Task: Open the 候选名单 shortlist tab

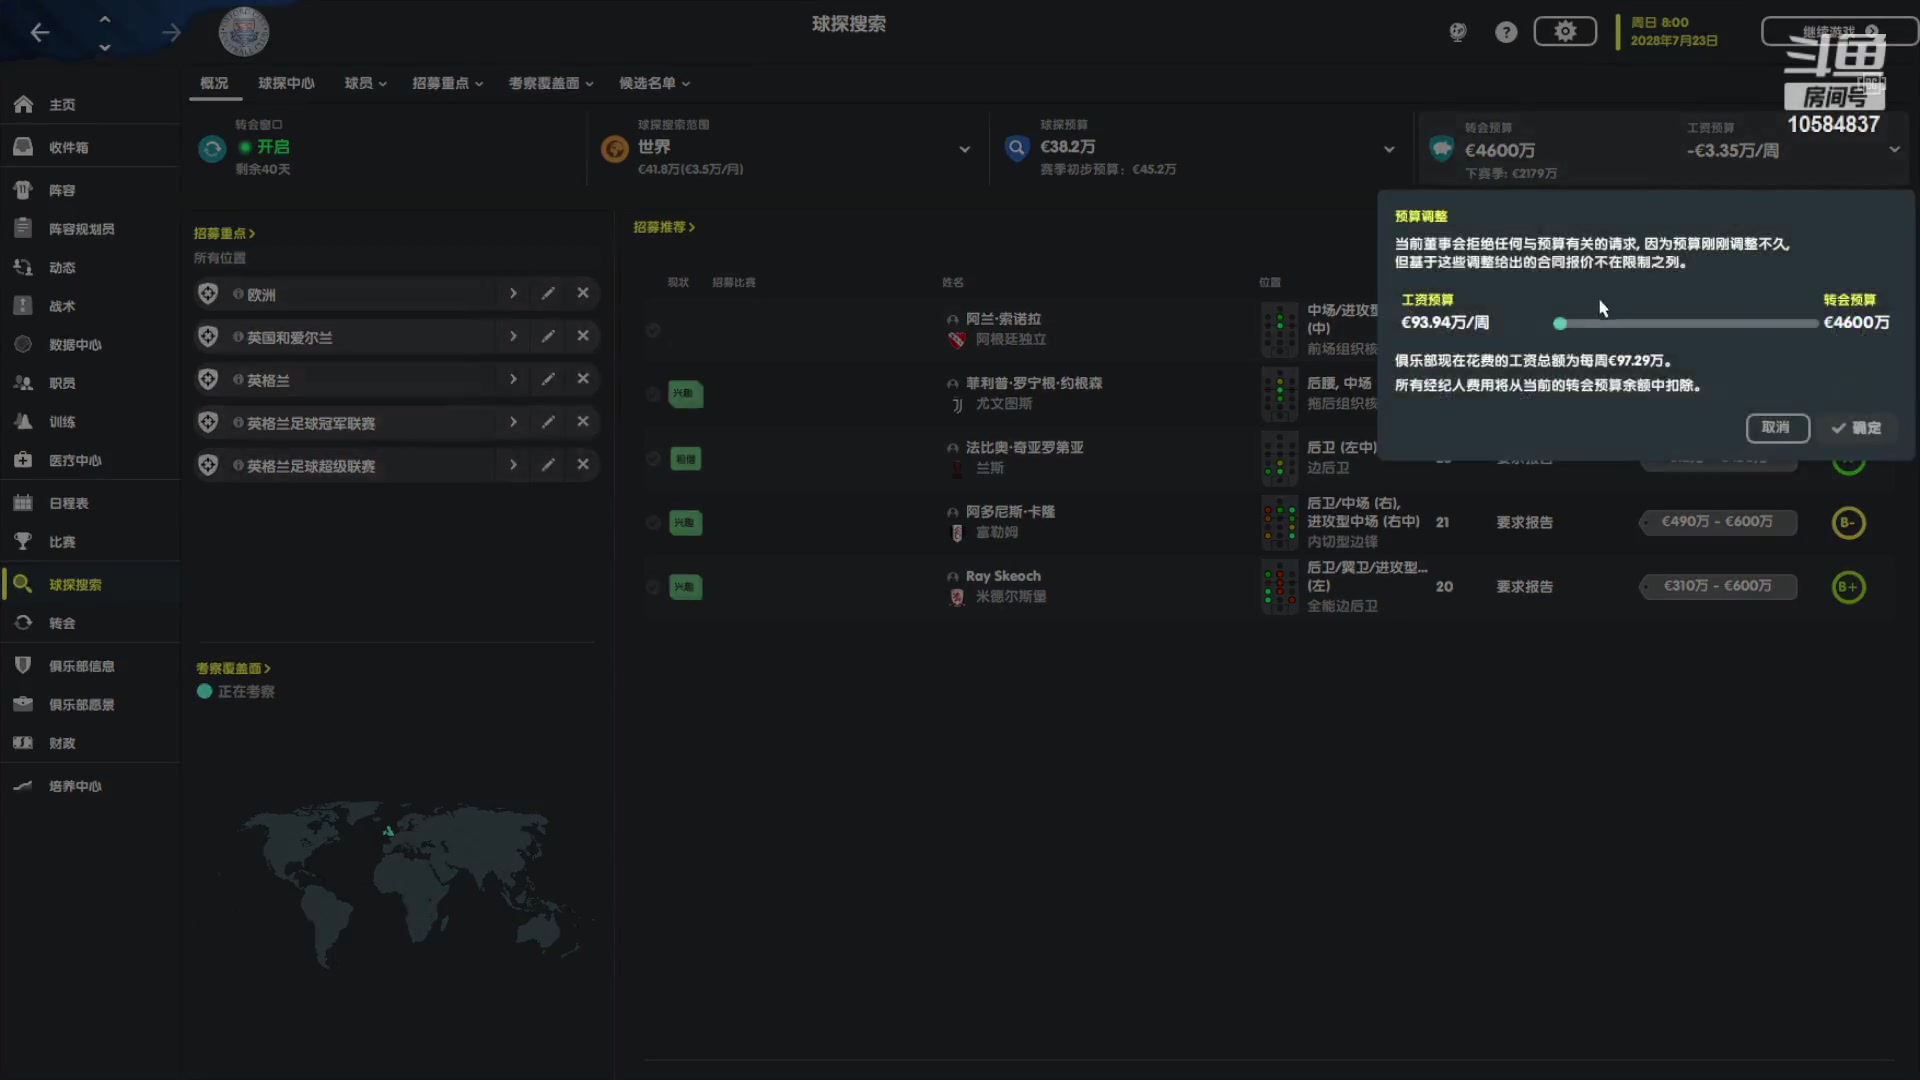Action: pyautogui.click(x=654, y=83)
